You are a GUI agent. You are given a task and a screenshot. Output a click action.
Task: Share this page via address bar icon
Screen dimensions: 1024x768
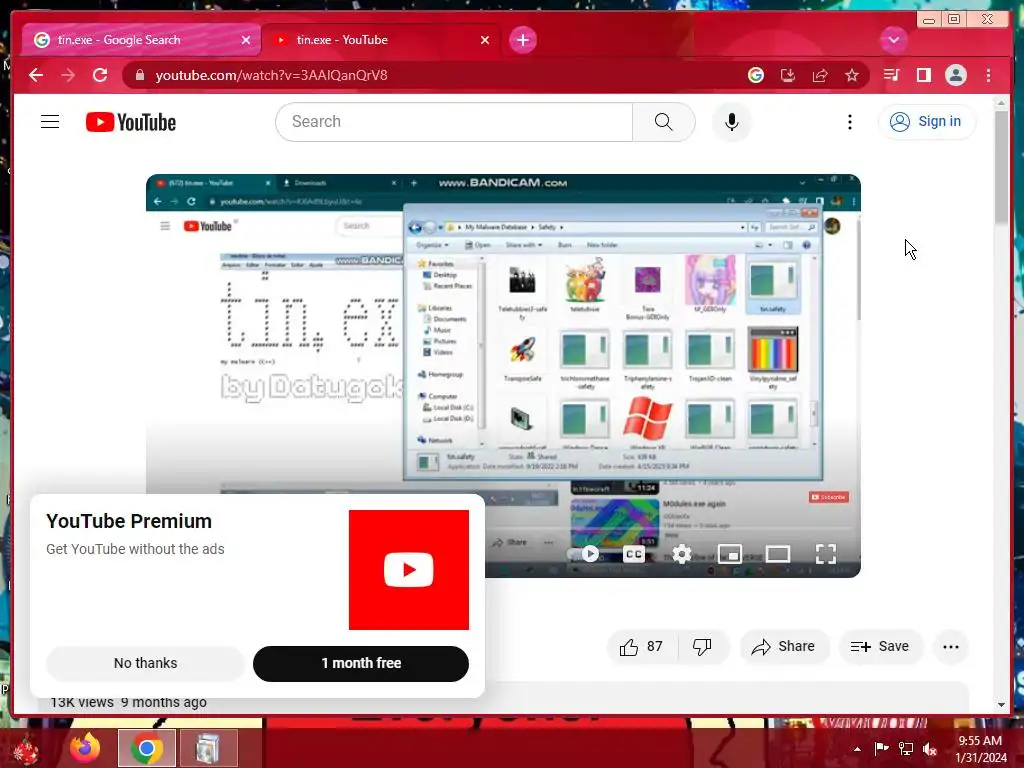820,75
